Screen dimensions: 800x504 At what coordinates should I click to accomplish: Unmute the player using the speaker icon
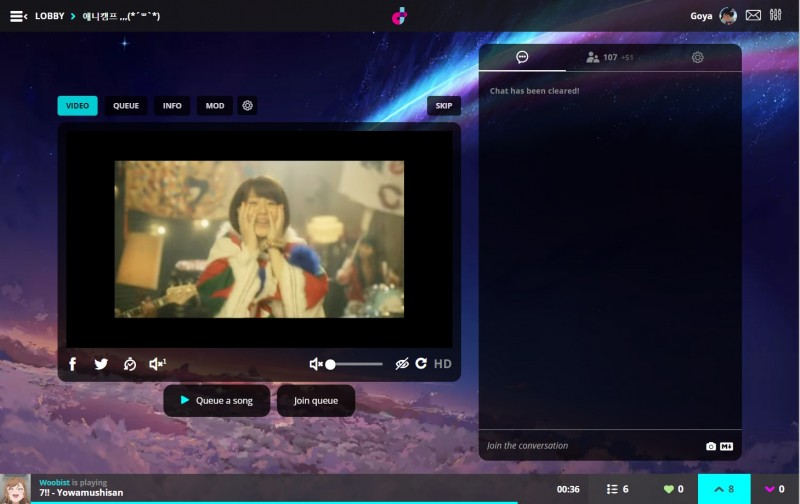[x=316, y=364]
